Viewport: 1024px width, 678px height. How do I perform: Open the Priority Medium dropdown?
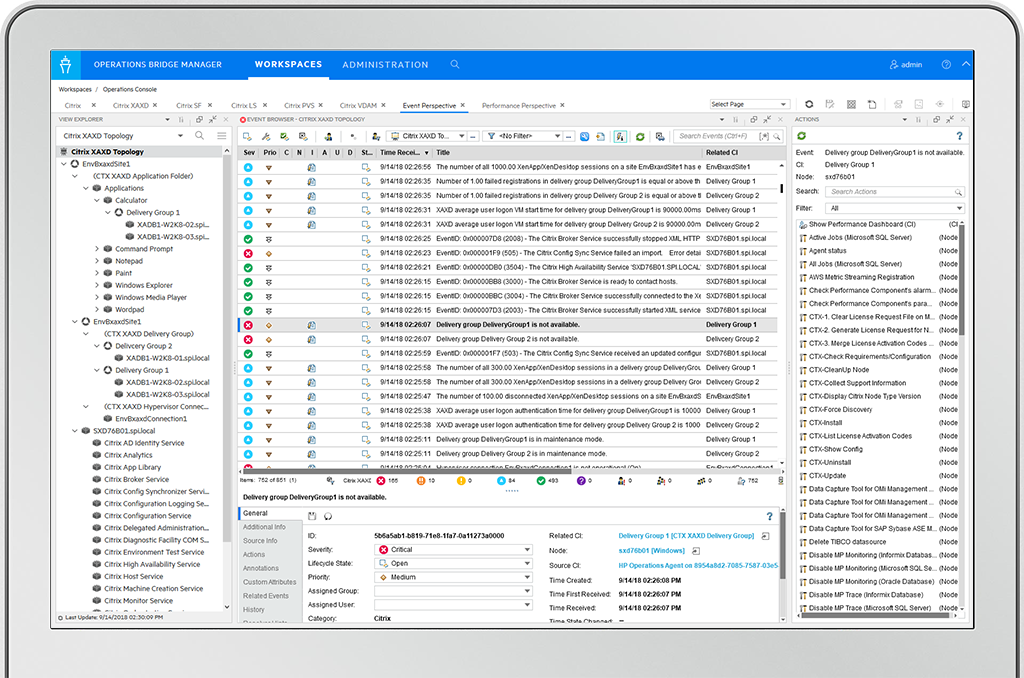point(453,577)
